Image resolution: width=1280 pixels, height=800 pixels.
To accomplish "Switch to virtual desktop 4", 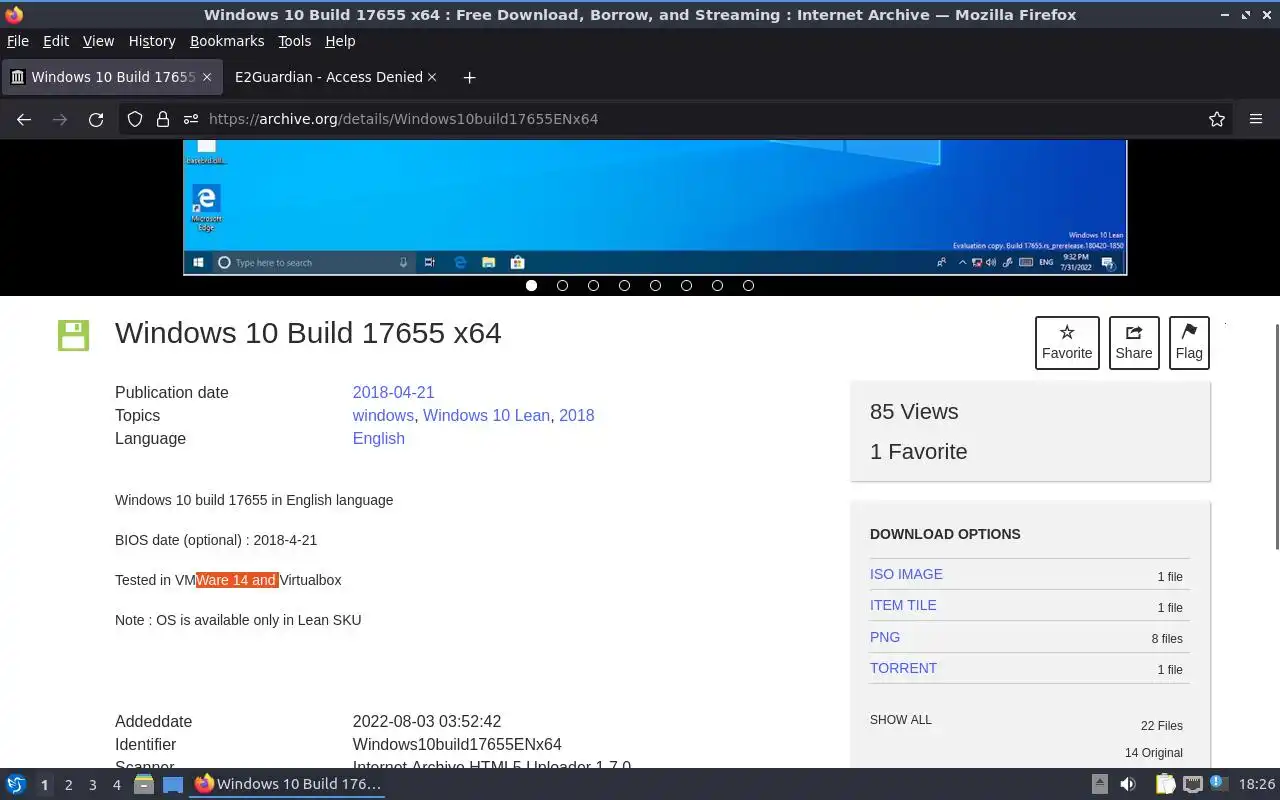I will tap(116, 785).
